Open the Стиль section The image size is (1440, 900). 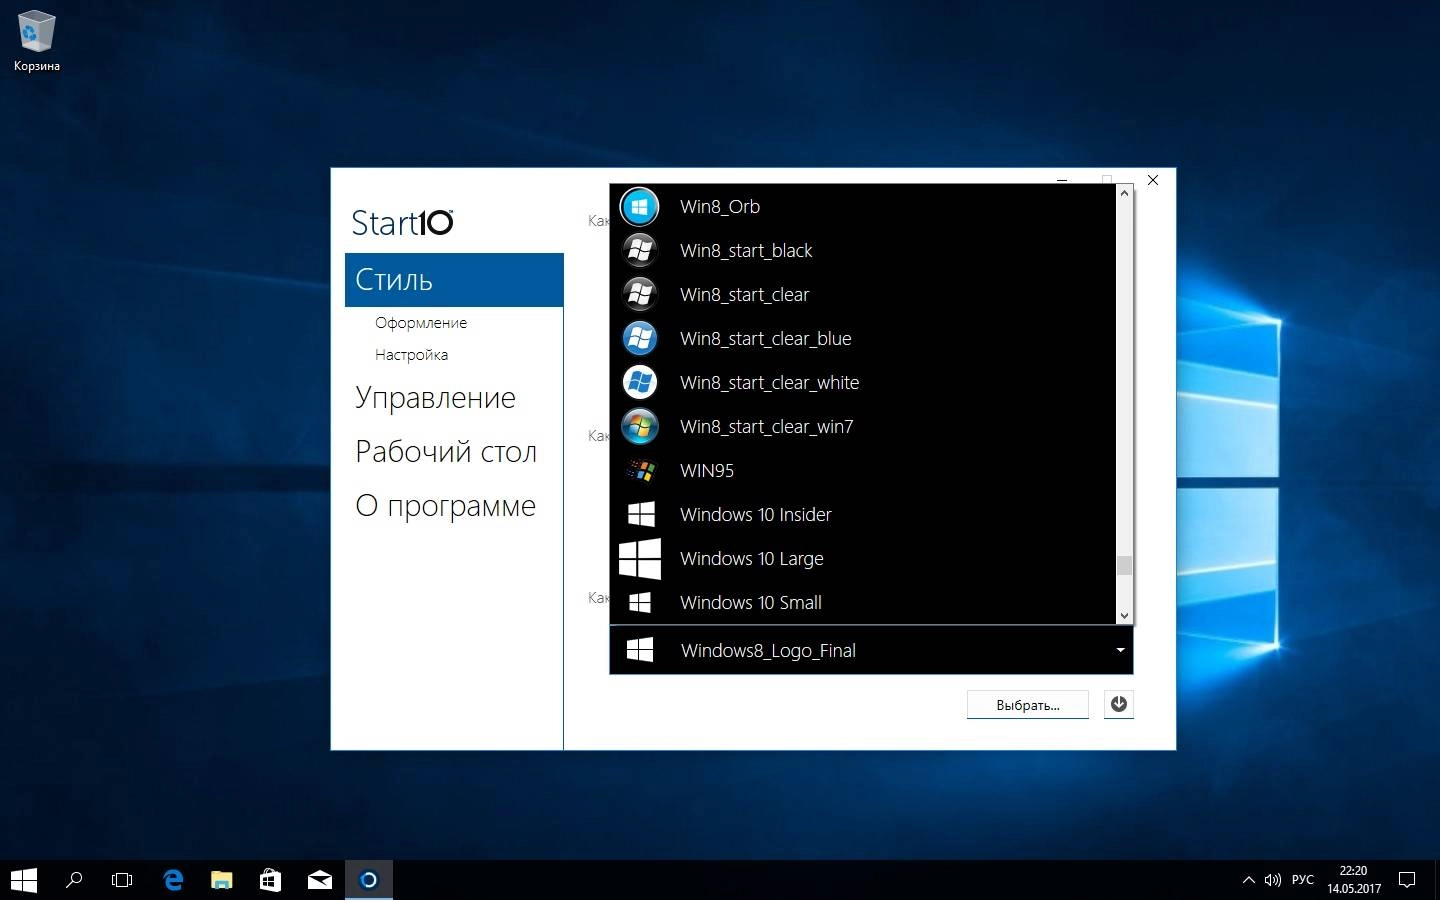[454, 280]
